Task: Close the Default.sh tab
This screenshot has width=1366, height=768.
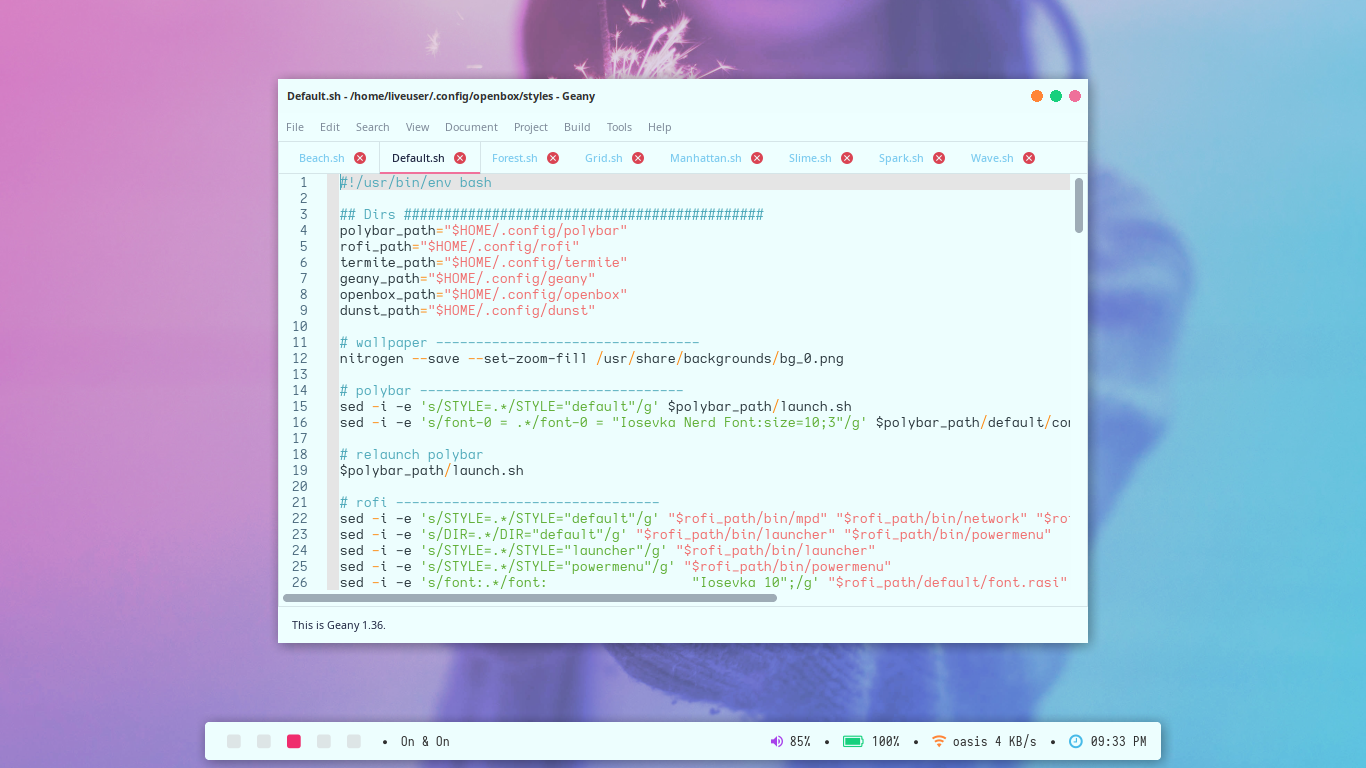Action: (460, 158)
